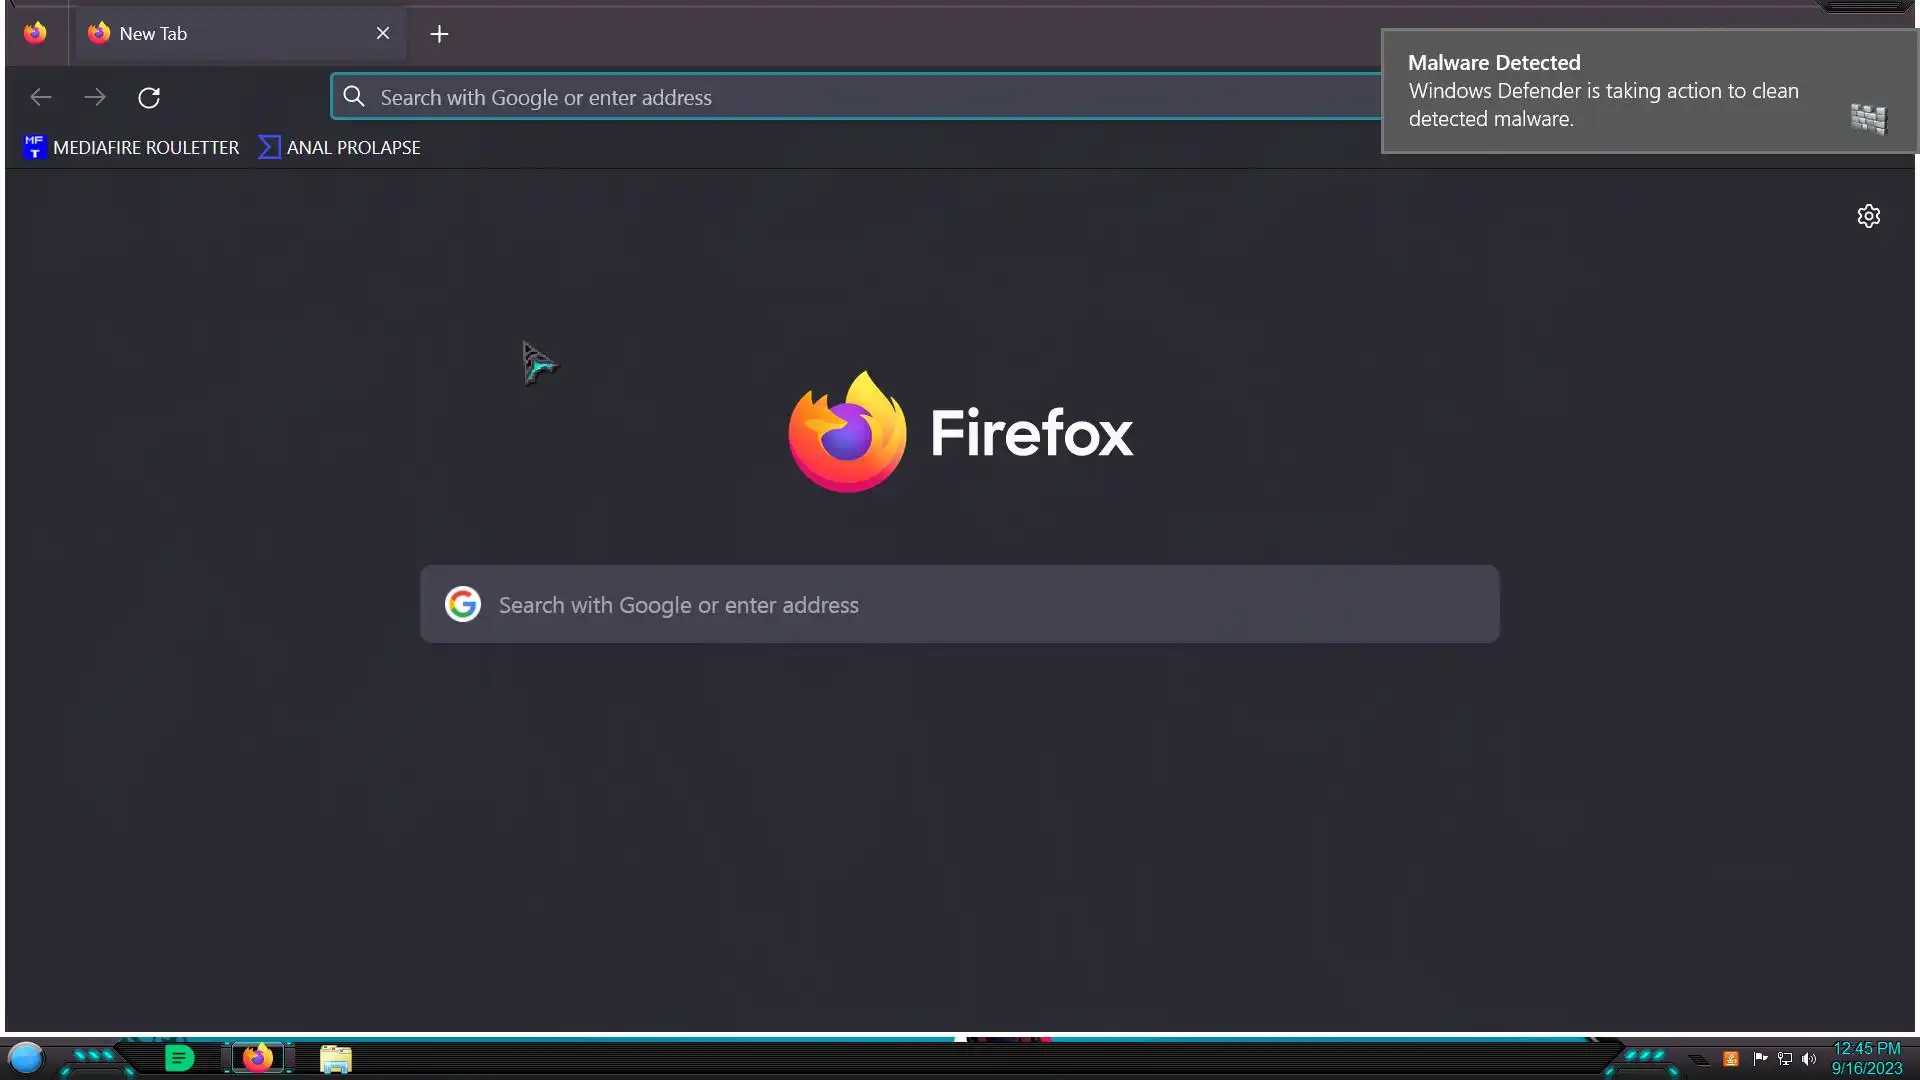The height and width of the screenshot is (1080, 1920).
Task: Open the Start orb on taskbar
Action: (26, 1057)
